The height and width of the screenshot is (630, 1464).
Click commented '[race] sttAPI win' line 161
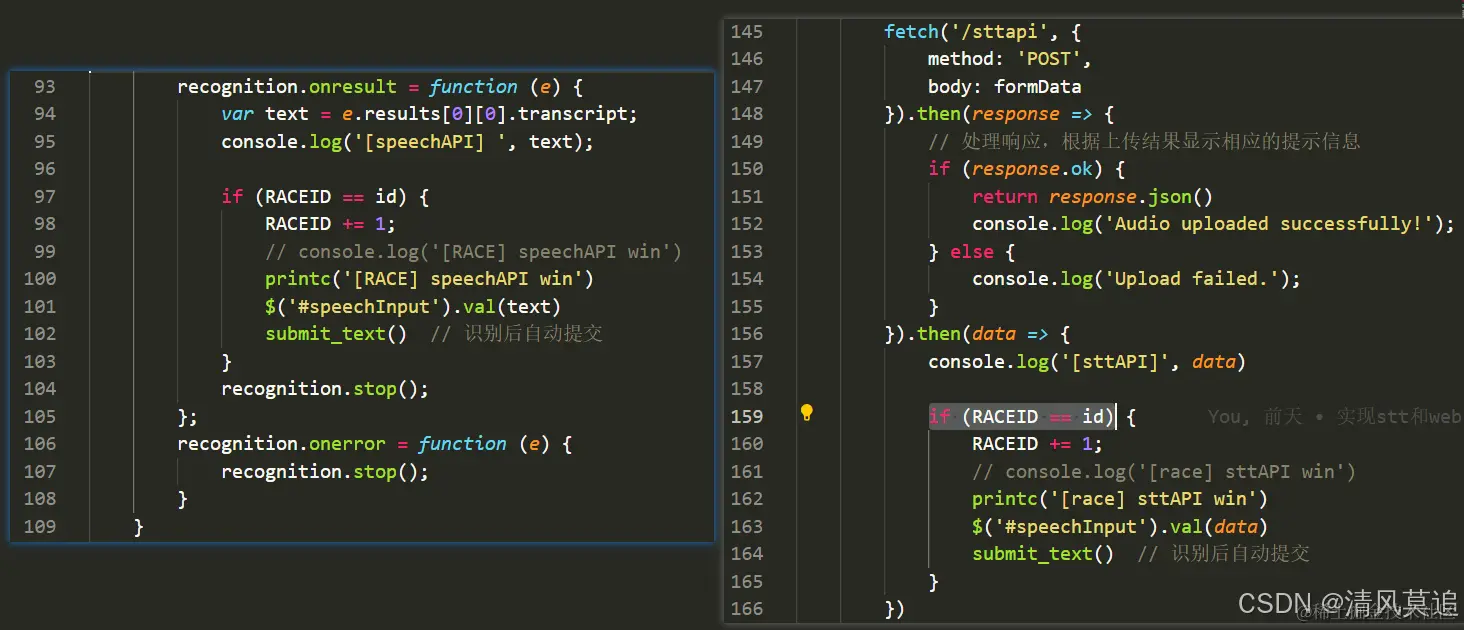click(1164, 472)
